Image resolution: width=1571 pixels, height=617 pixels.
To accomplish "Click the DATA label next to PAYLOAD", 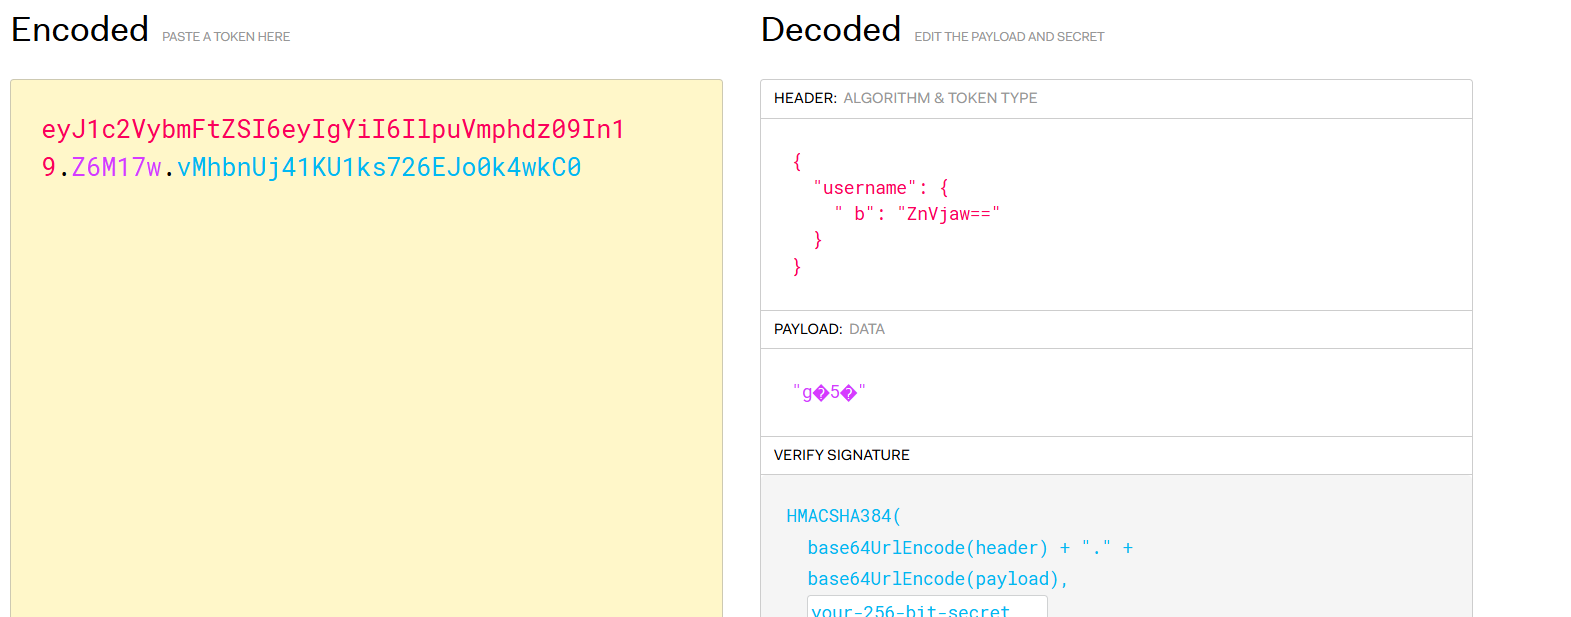I will 867,329.
